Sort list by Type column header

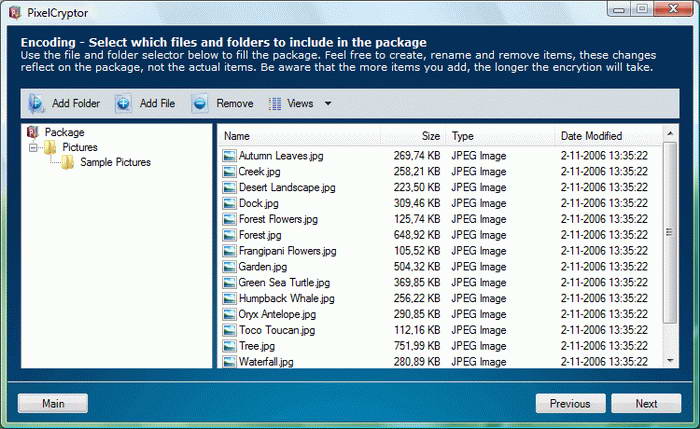coord(500,136)
